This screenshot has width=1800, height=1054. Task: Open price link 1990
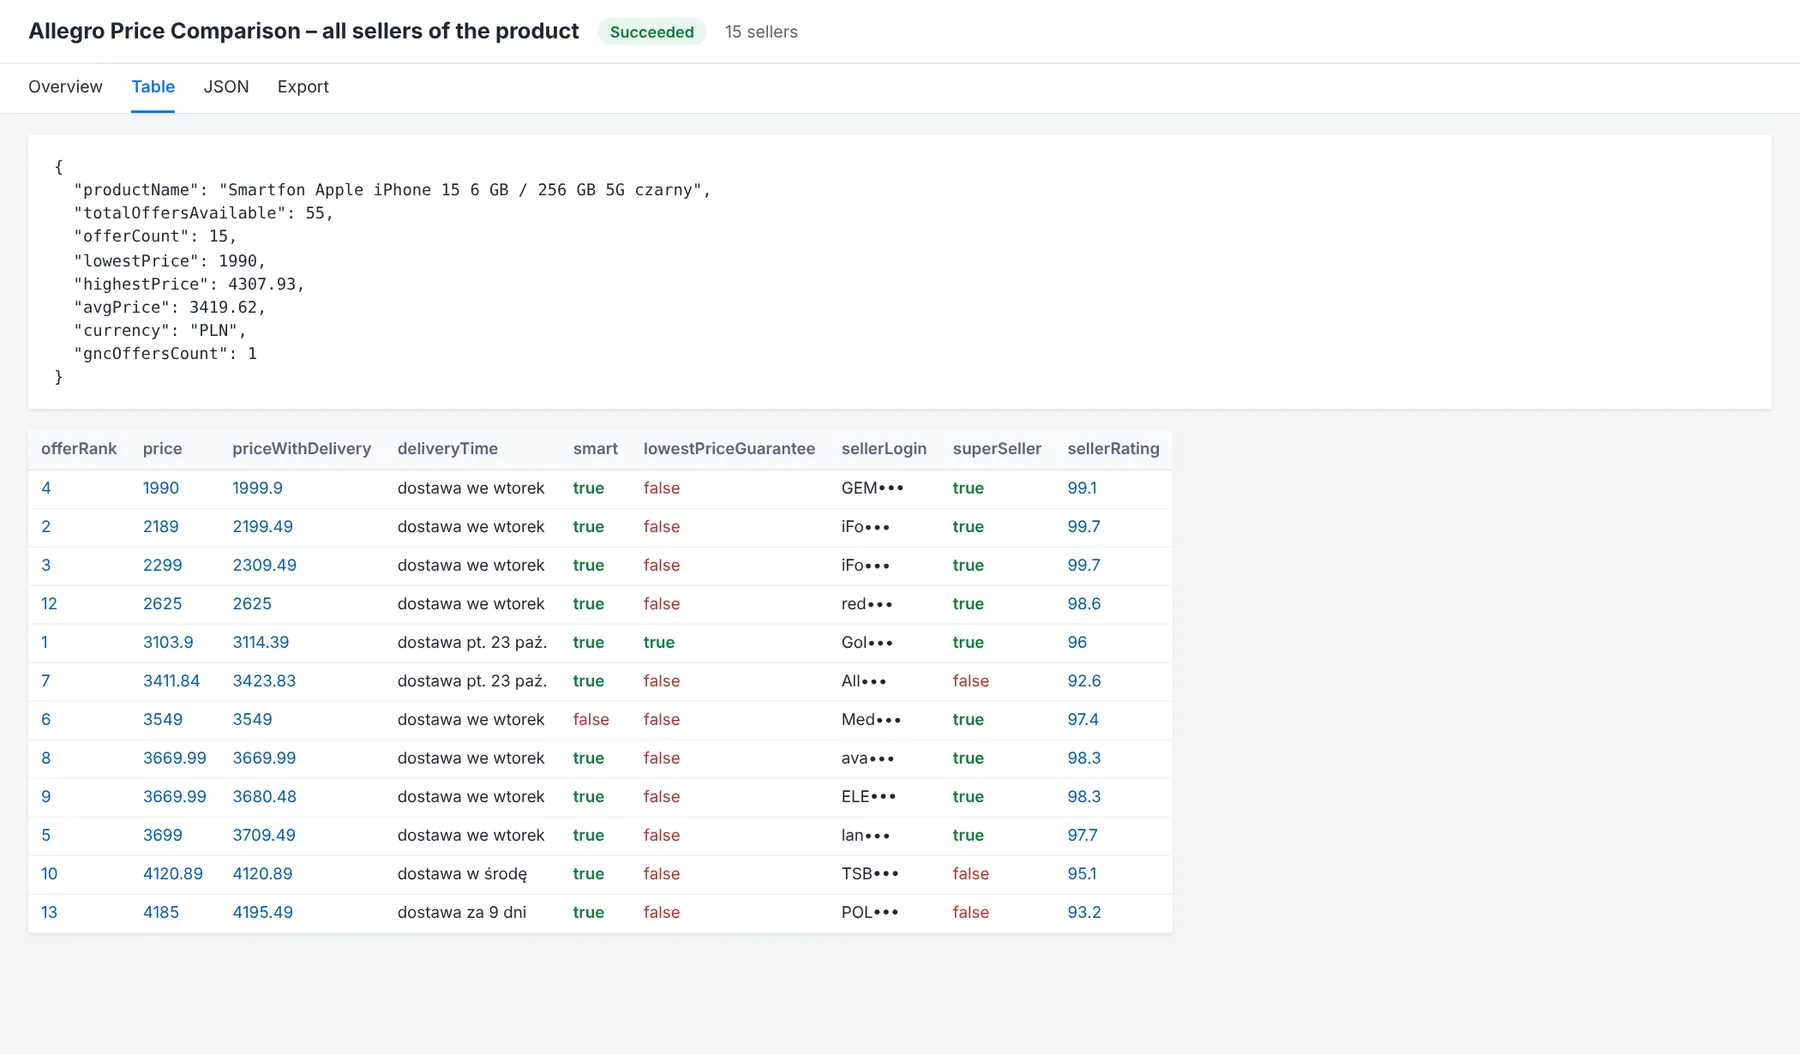[161, 488]
